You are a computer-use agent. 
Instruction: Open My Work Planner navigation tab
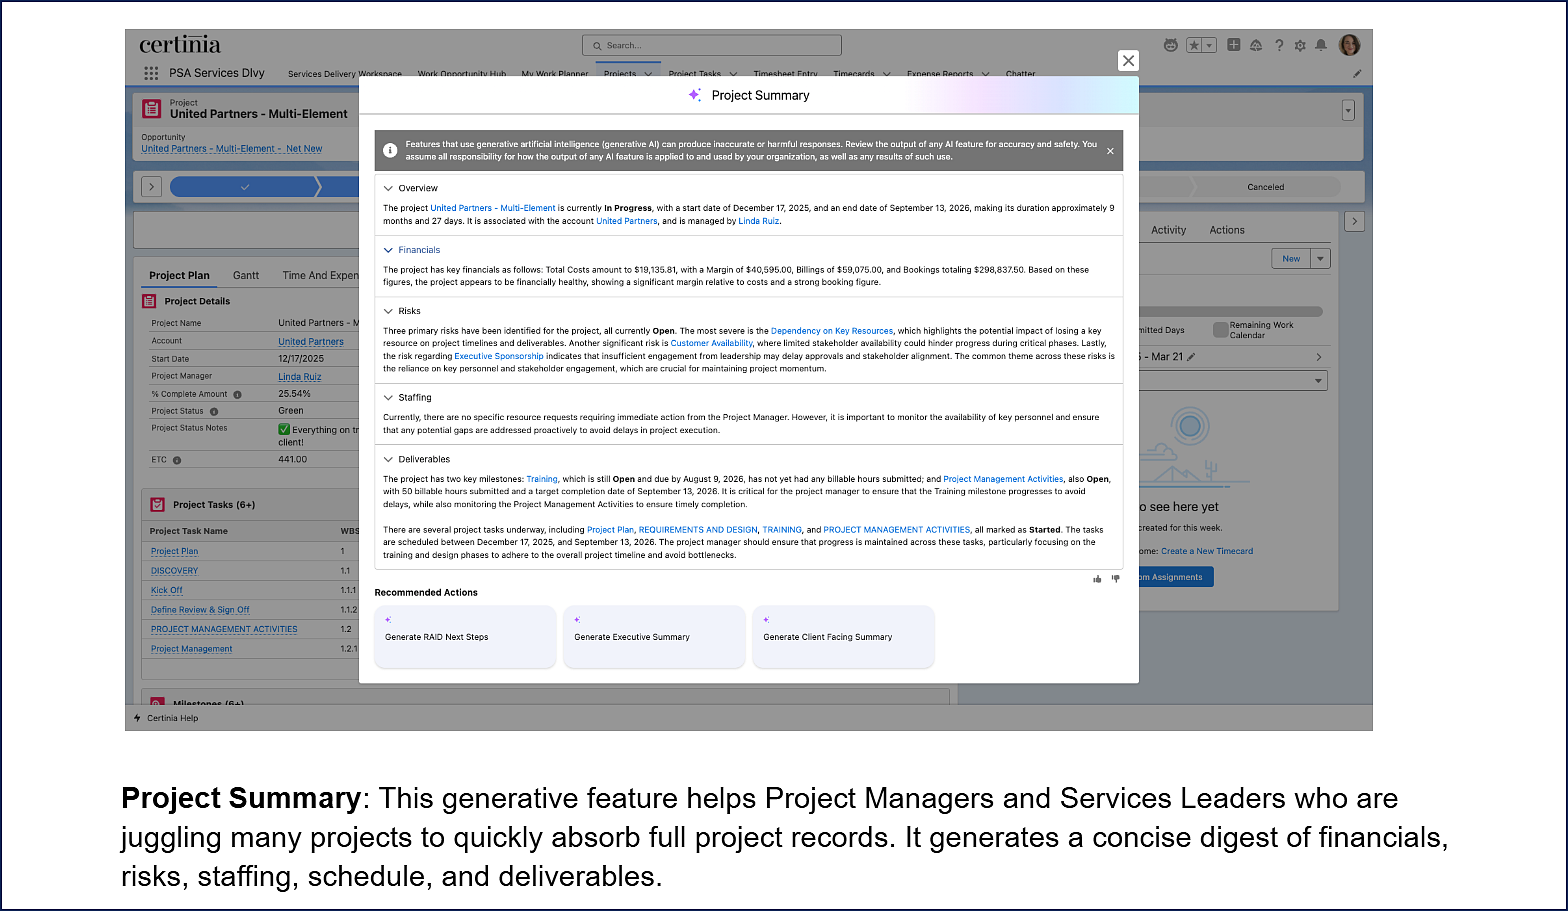(x=555, y=74)
